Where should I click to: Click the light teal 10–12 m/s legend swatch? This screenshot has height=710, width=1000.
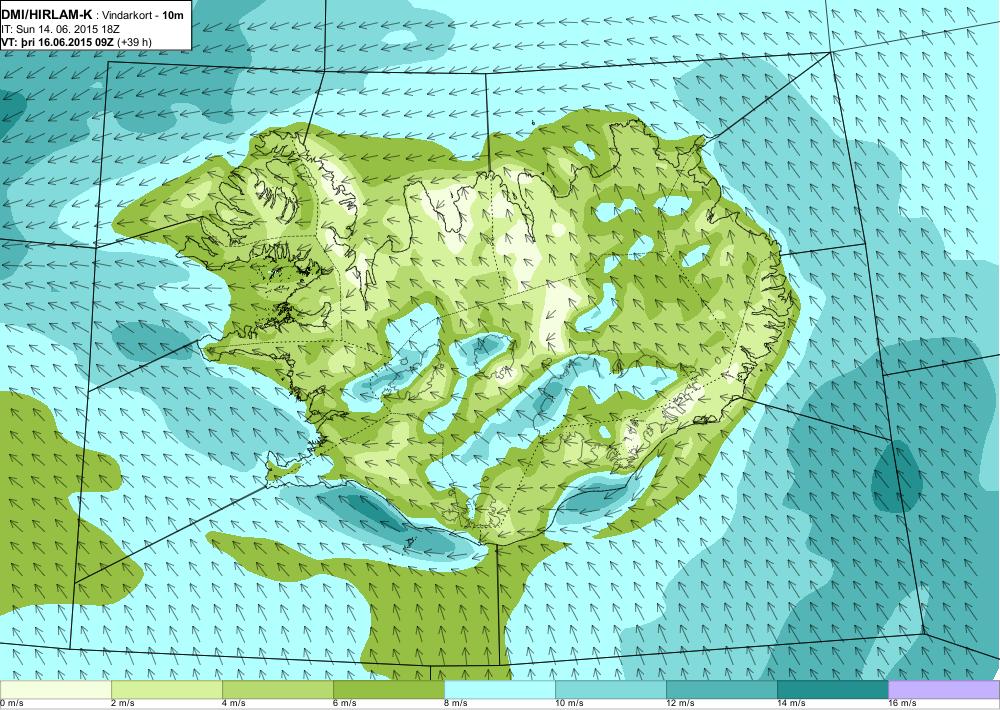click(610, 690)
